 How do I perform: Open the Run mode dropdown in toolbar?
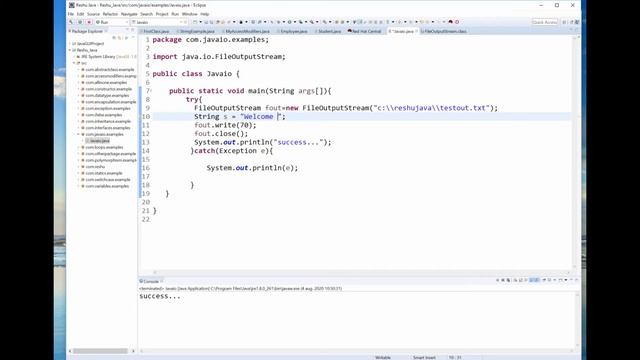[x=127, y=22]
